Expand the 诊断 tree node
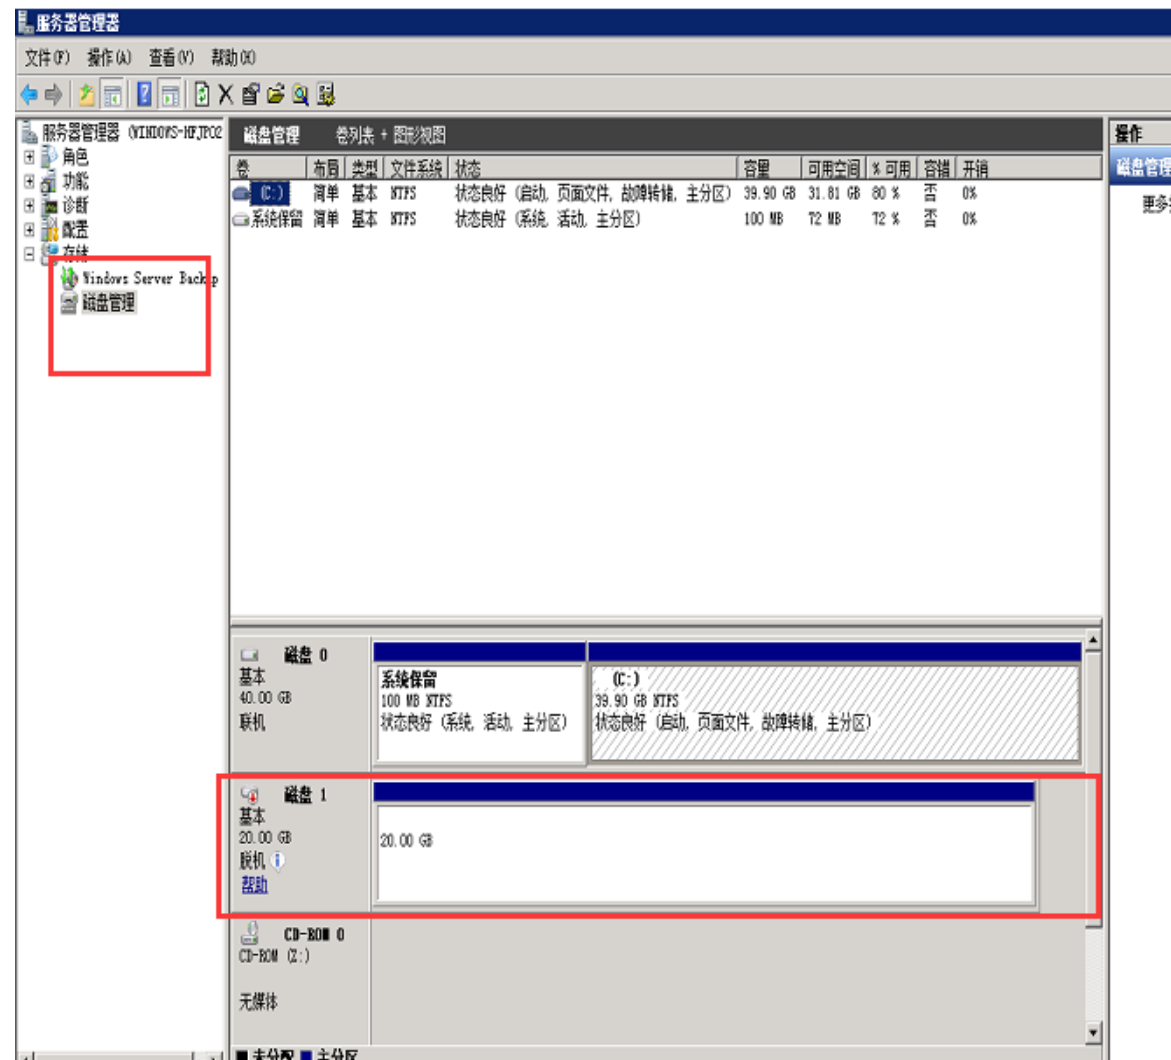This screenshot has height=1060, width=1171. [x=27, y=203]
